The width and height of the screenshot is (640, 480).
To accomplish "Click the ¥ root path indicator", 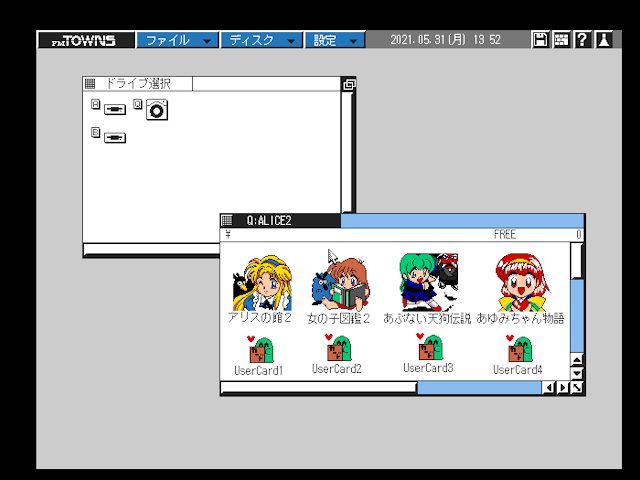I will (x=228, y=234).
